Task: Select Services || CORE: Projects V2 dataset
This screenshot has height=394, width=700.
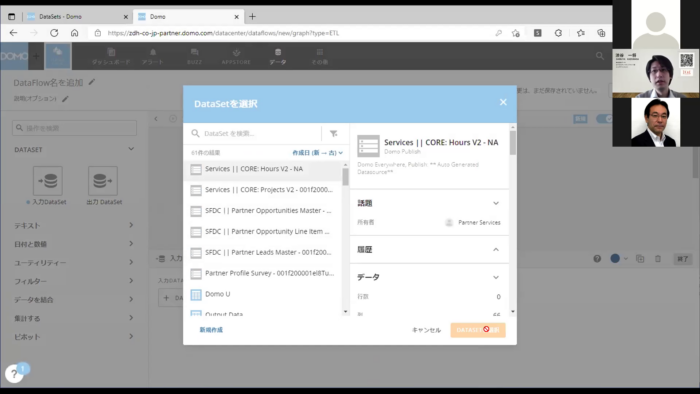Action: pos(263,190)
